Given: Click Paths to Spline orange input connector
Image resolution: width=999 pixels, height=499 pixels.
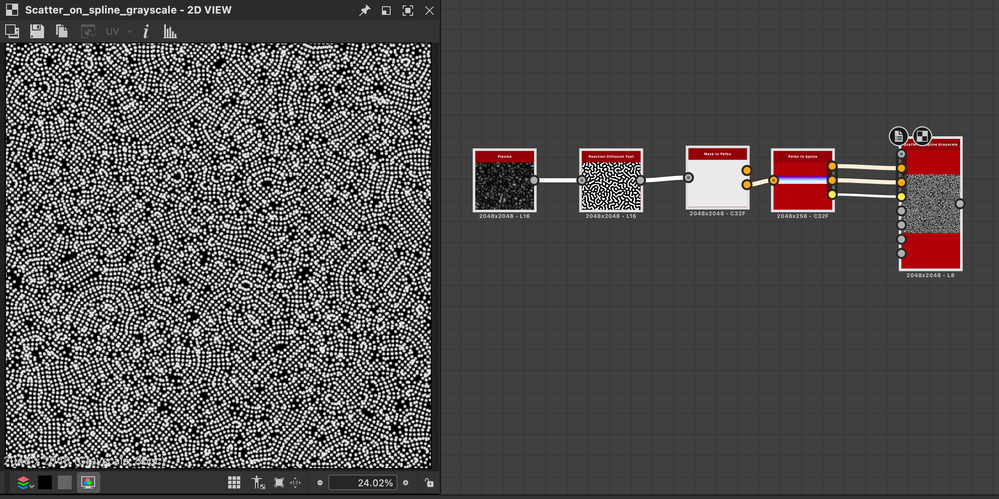Looking at the screenshot, I should [x=773, y=180].
